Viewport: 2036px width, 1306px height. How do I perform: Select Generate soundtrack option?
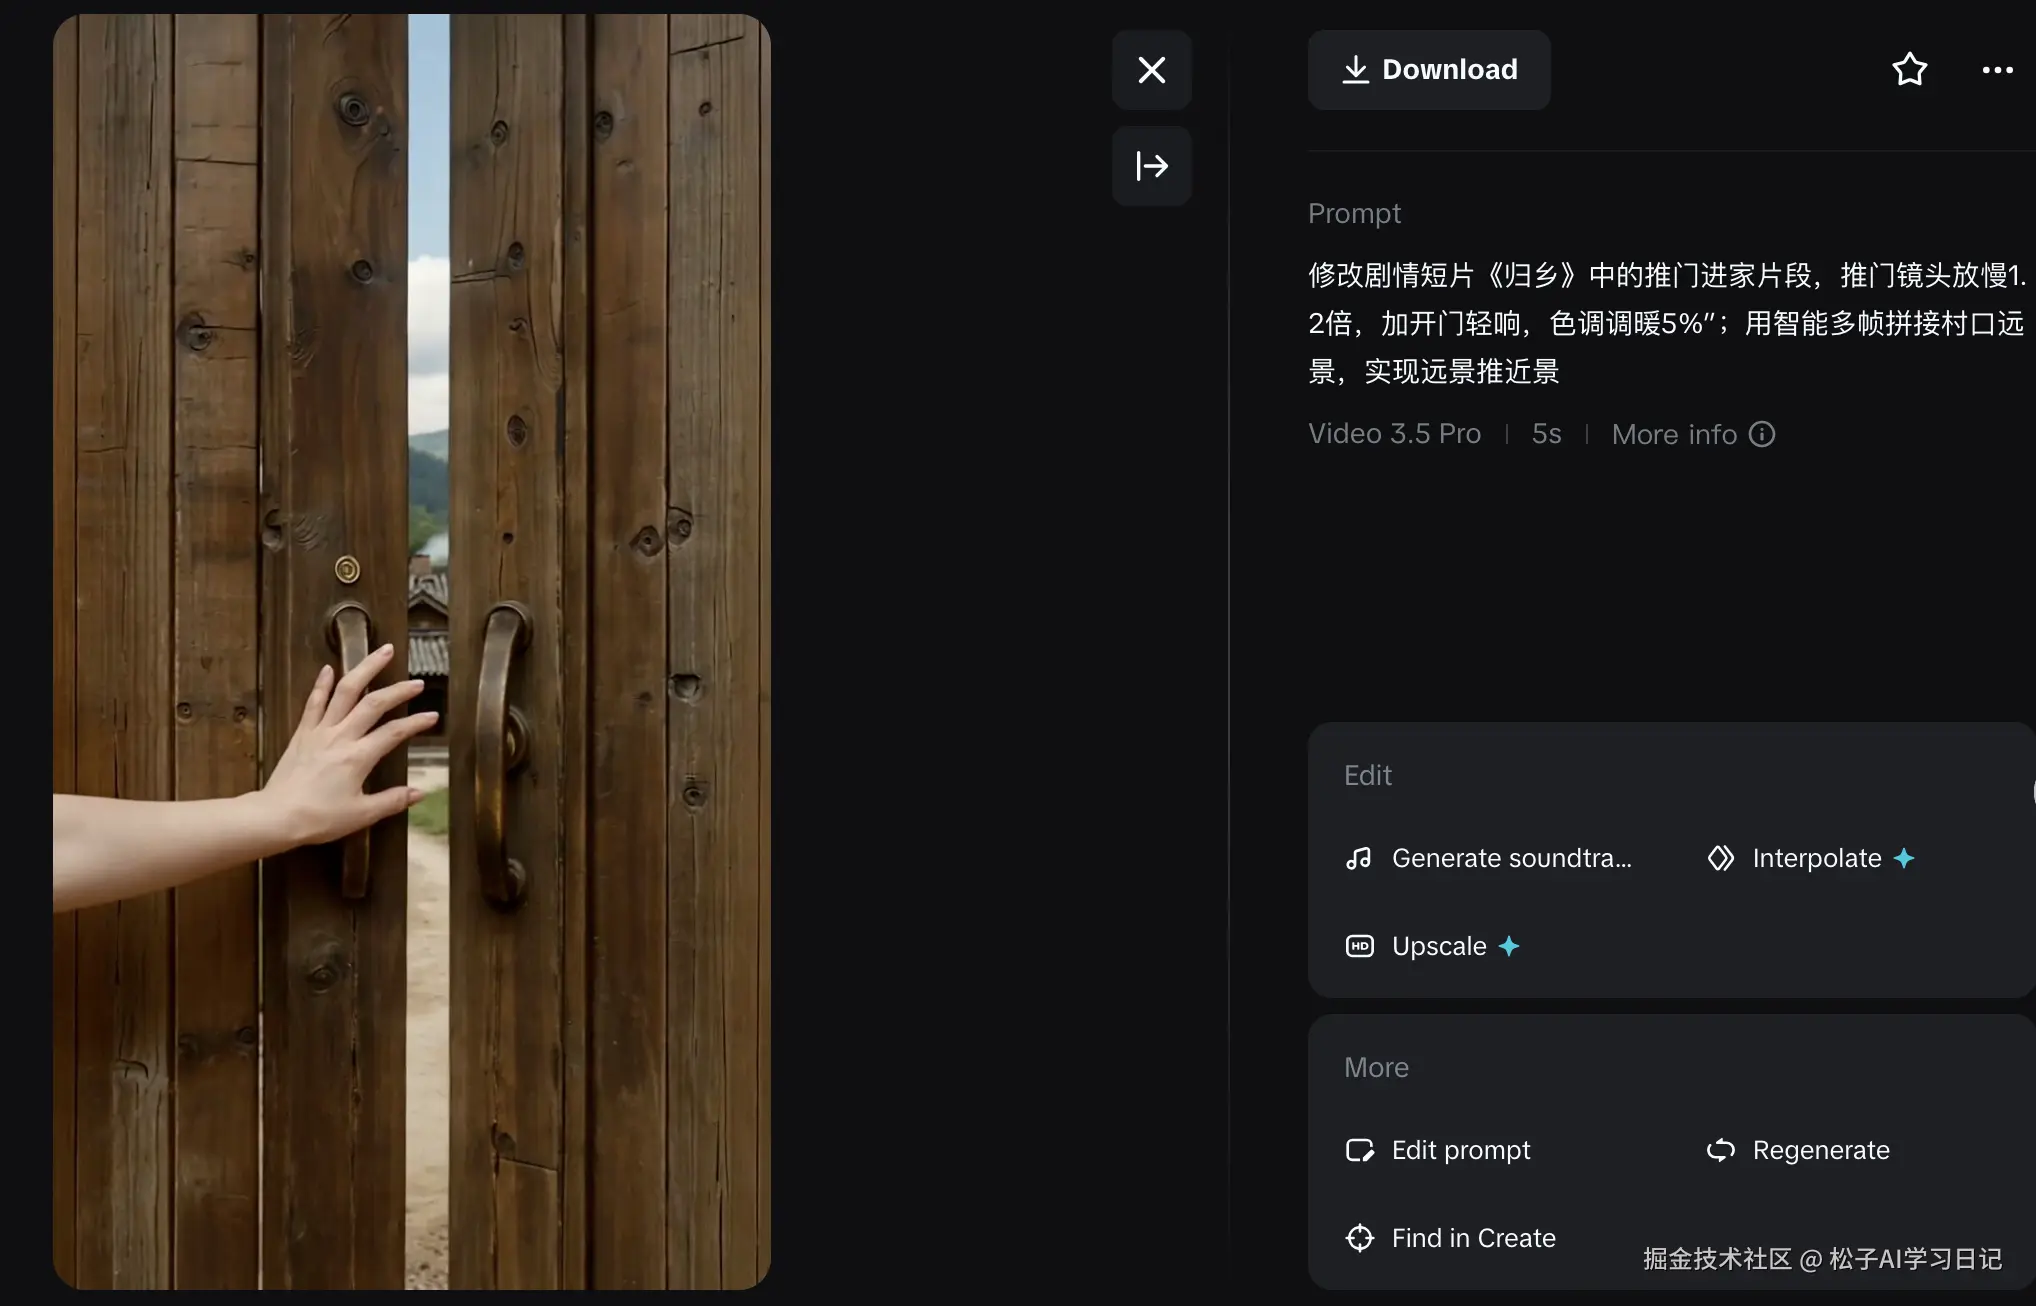coord(1489,858)
